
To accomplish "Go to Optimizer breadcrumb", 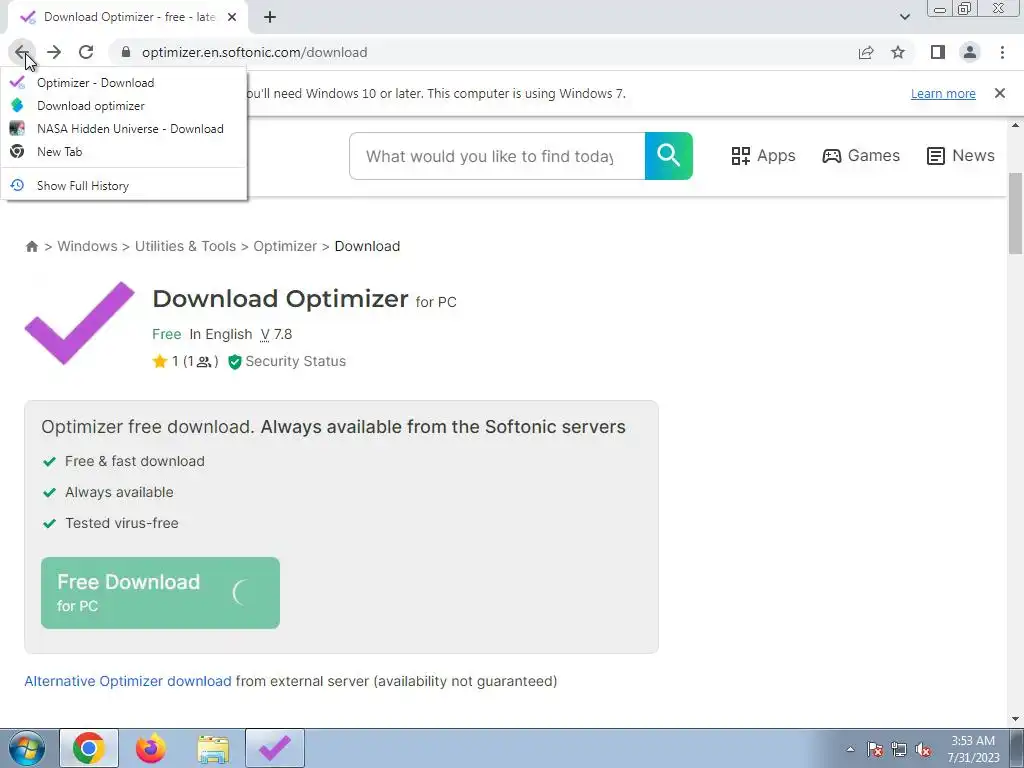I will coord(285,246).
